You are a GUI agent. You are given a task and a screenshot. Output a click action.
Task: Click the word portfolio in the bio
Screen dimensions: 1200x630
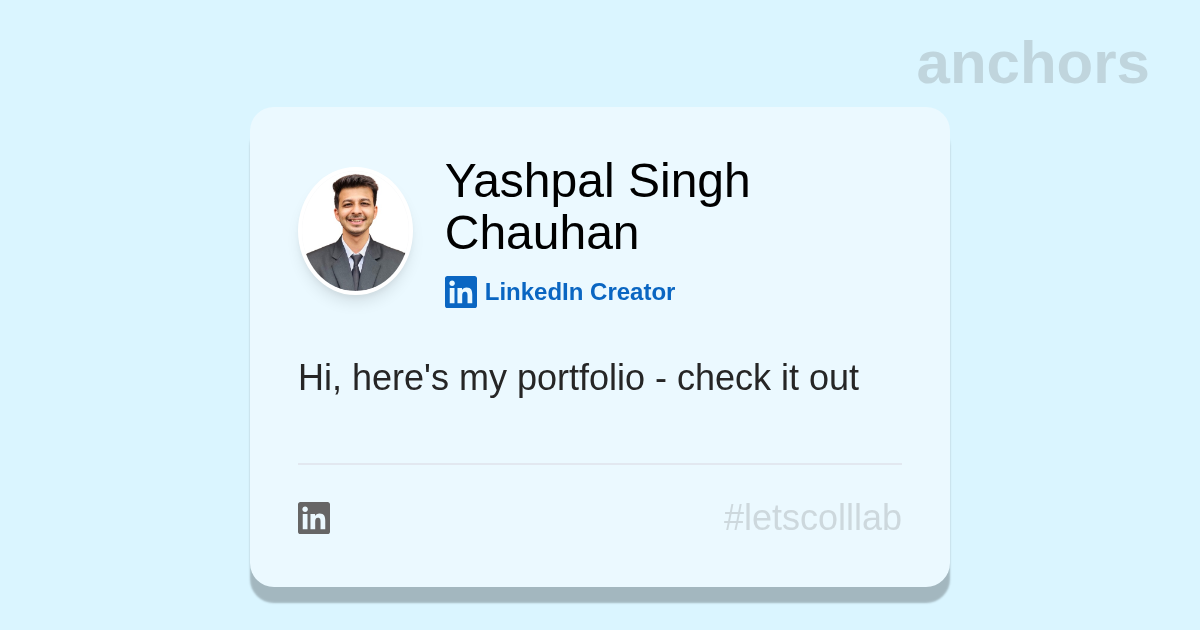580,378
